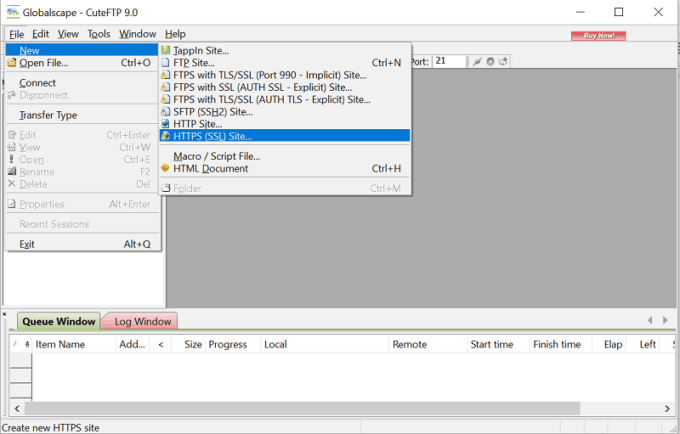Click the < column header in the queue
680x434 pixels.
point(160,344)
